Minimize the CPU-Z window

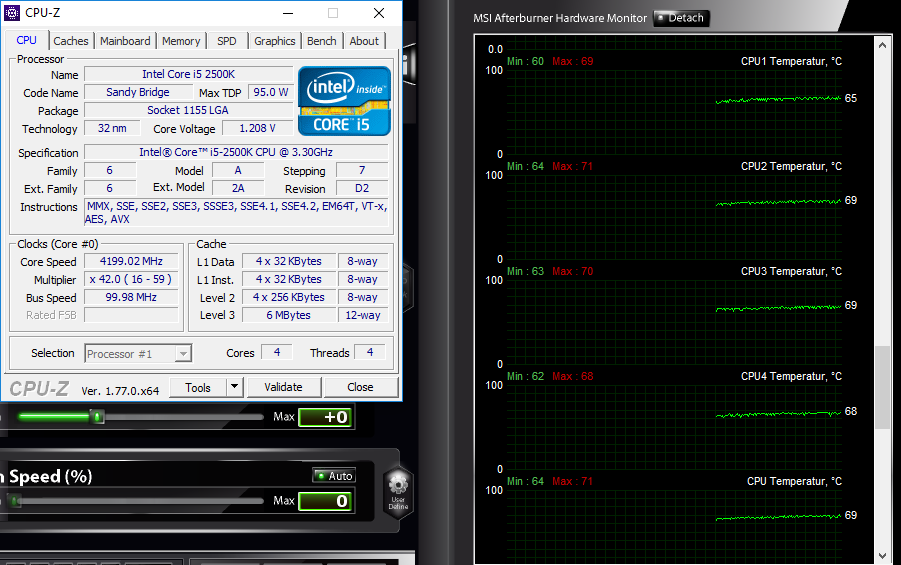(x=288, y=13)
